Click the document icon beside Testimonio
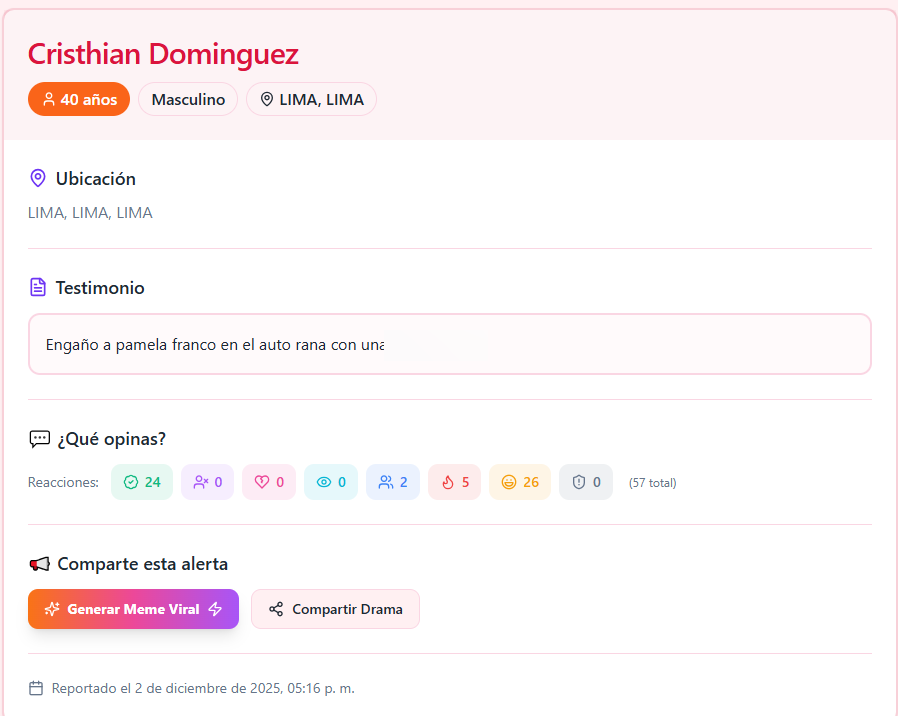Viewport: 898px width, 716px height. click(x=38, y=288)
